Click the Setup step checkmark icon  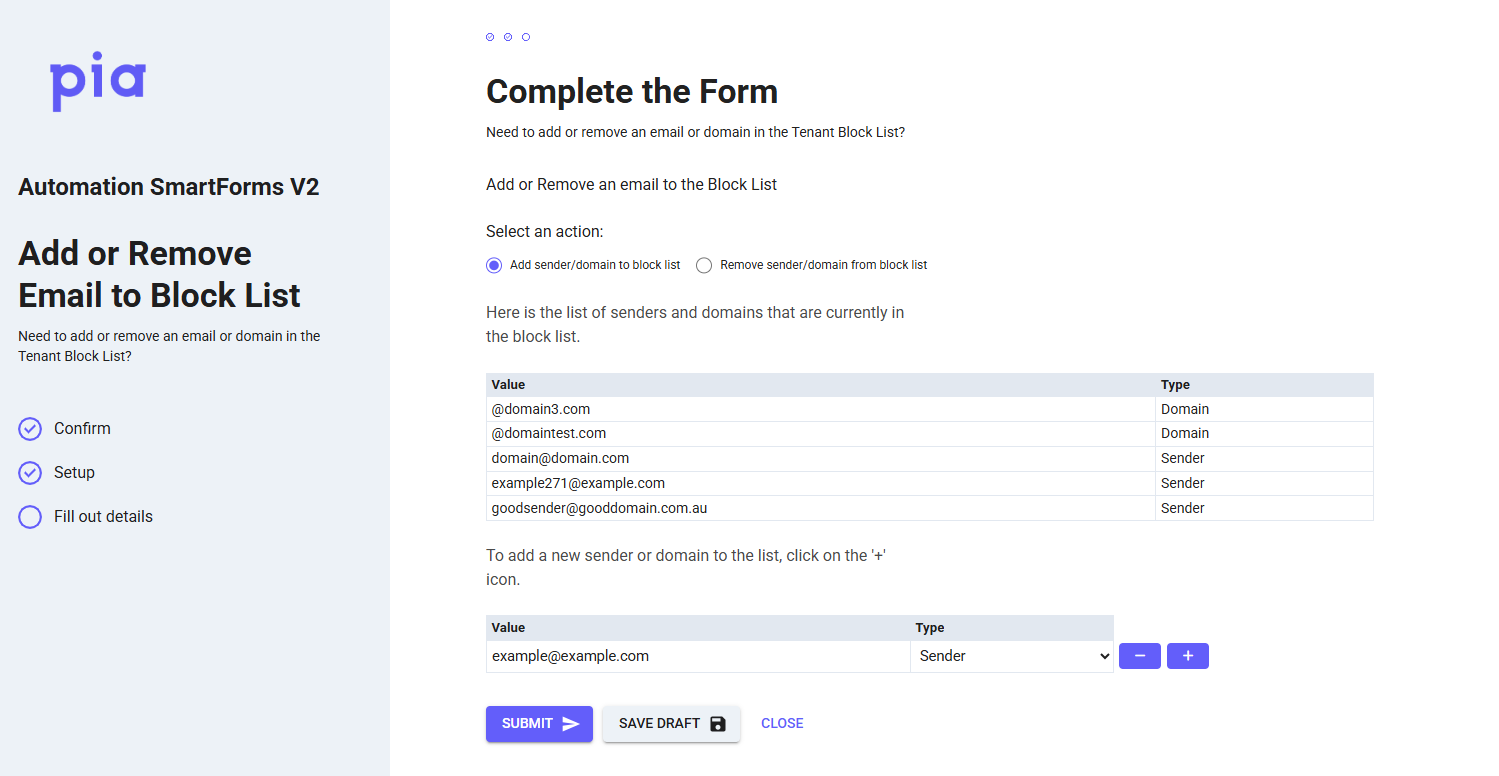pos(30,473)
